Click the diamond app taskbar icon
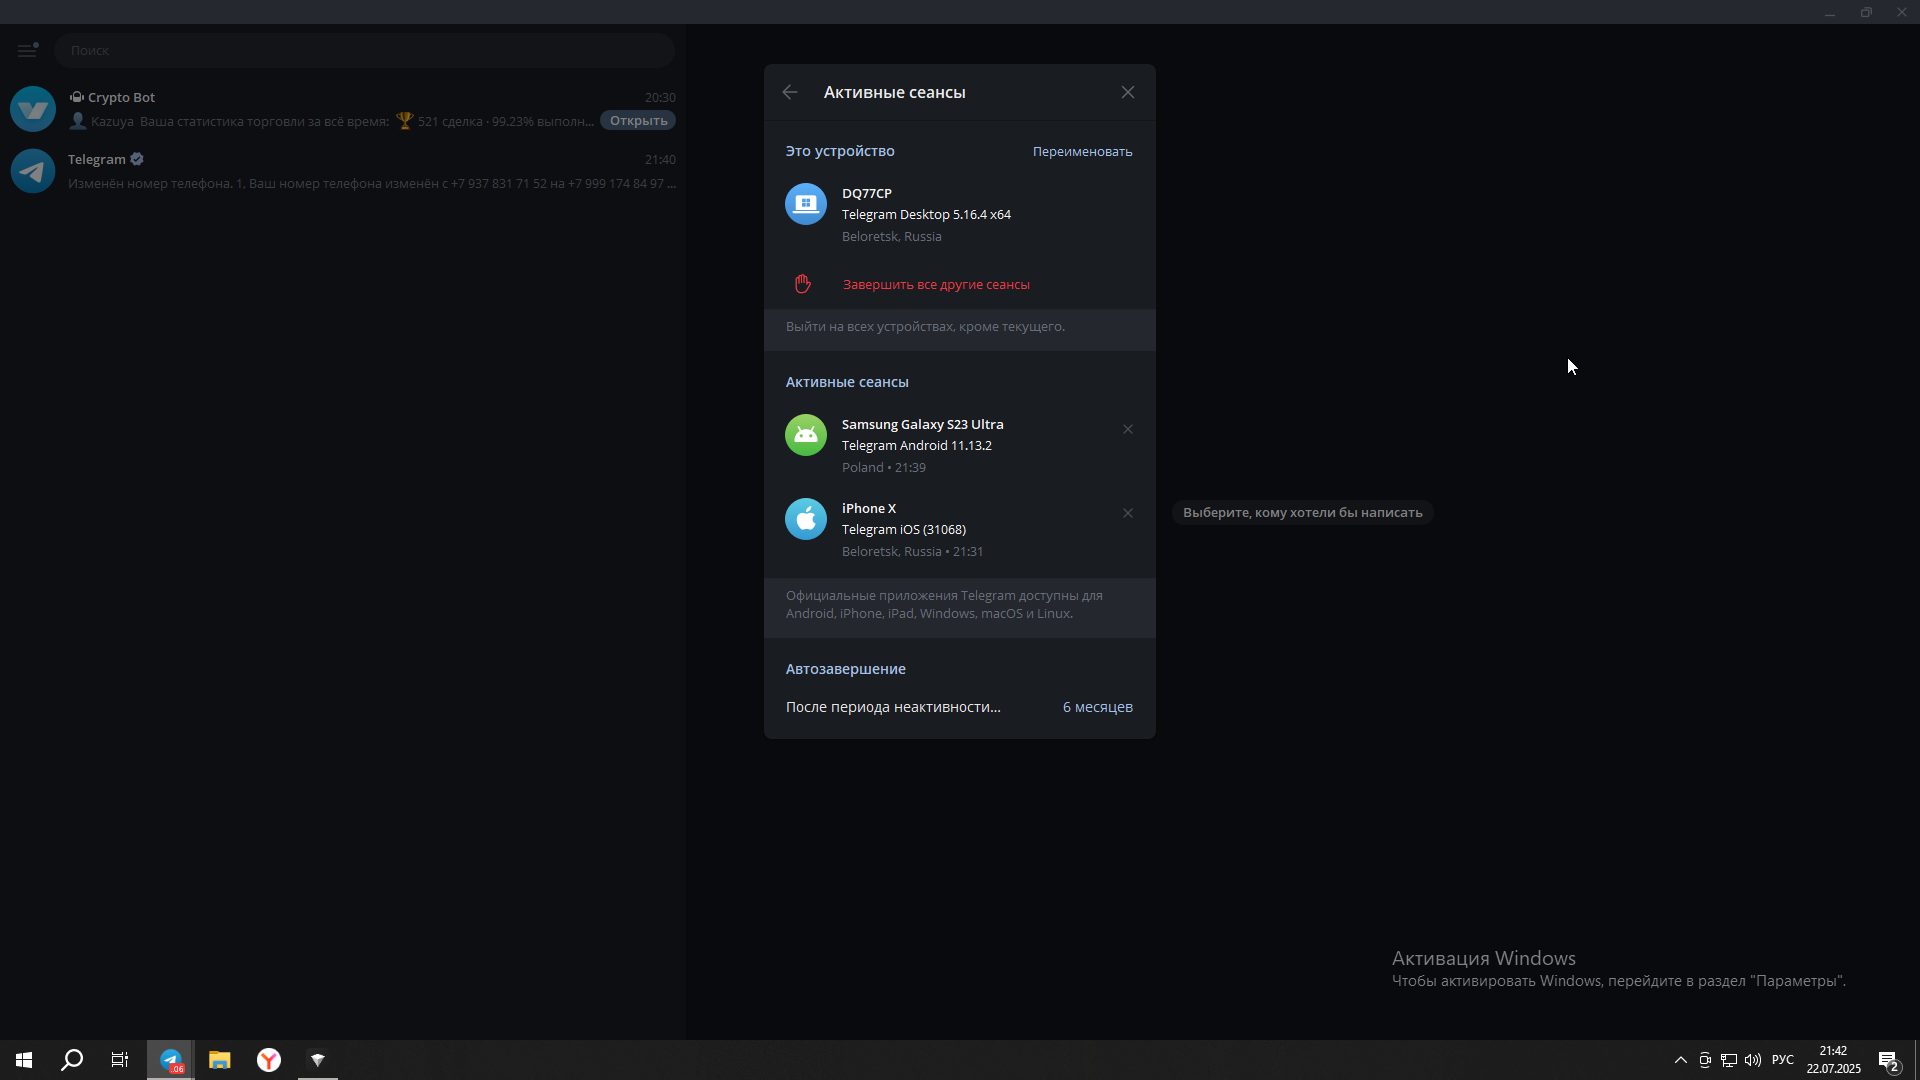This screenshot has width=1920, height=1080. 318,1060
